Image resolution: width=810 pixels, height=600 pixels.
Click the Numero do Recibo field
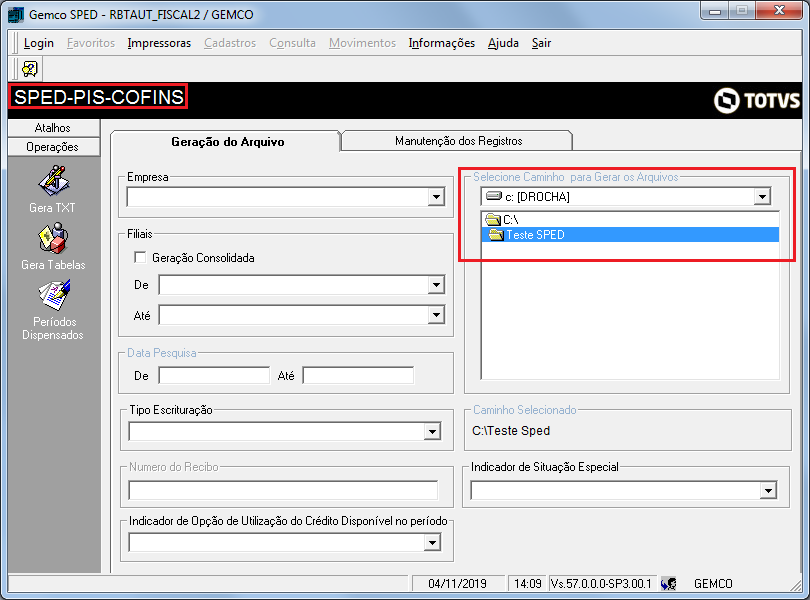(283, 490)
